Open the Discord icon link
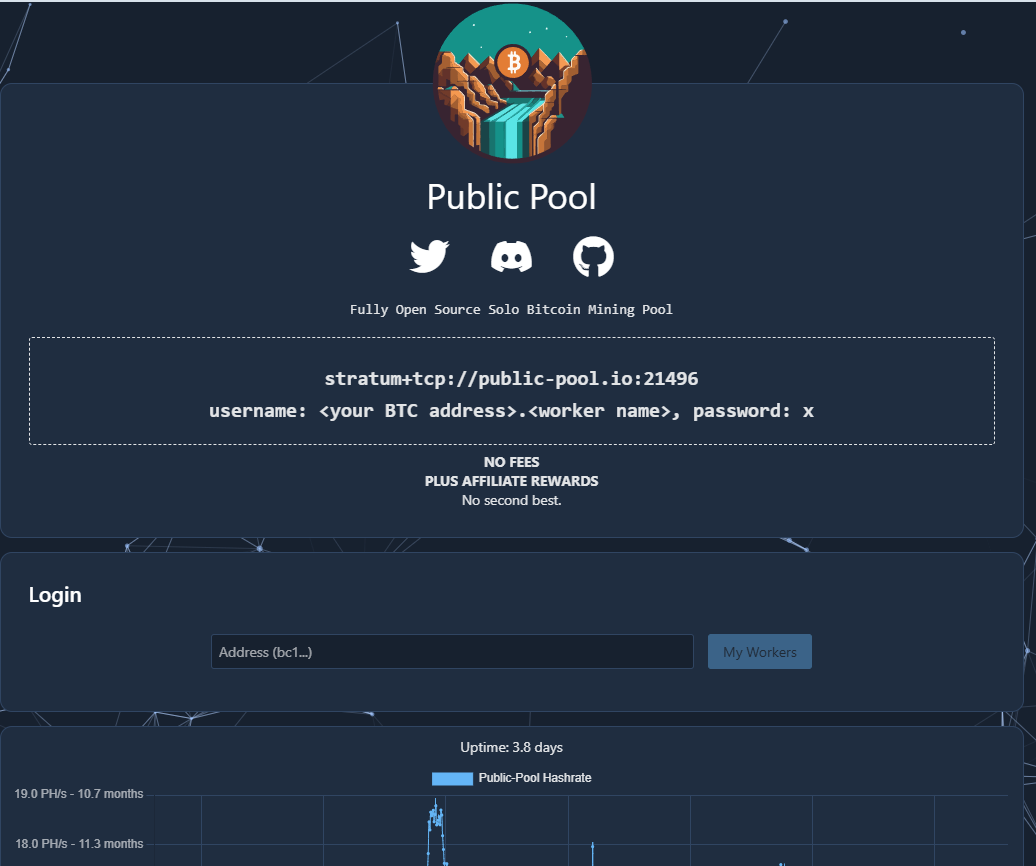1036x866 pixels. (511, 256)
